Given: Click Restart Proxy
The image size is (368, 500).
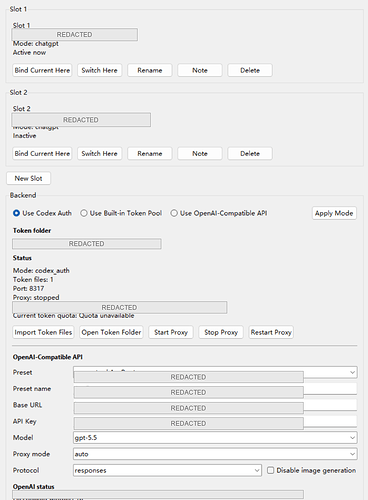Looking at the screenshot, I should click(271, 332).
